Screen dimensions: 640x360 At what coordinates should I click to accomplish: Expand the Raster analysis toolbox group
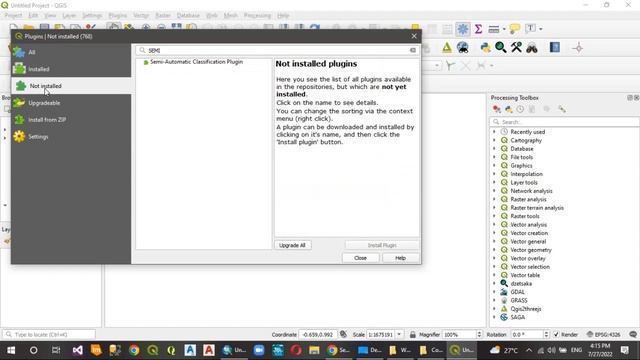click(x=494, y=199)
